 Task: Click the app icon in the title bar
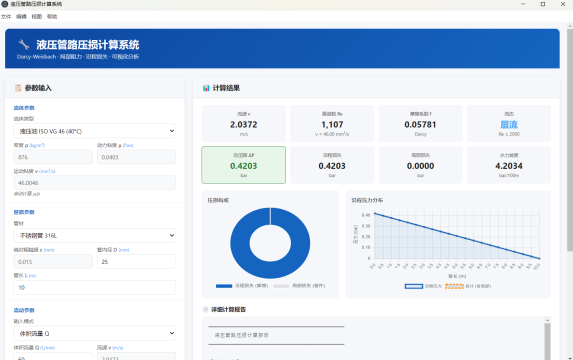click(x=5, y=4)
